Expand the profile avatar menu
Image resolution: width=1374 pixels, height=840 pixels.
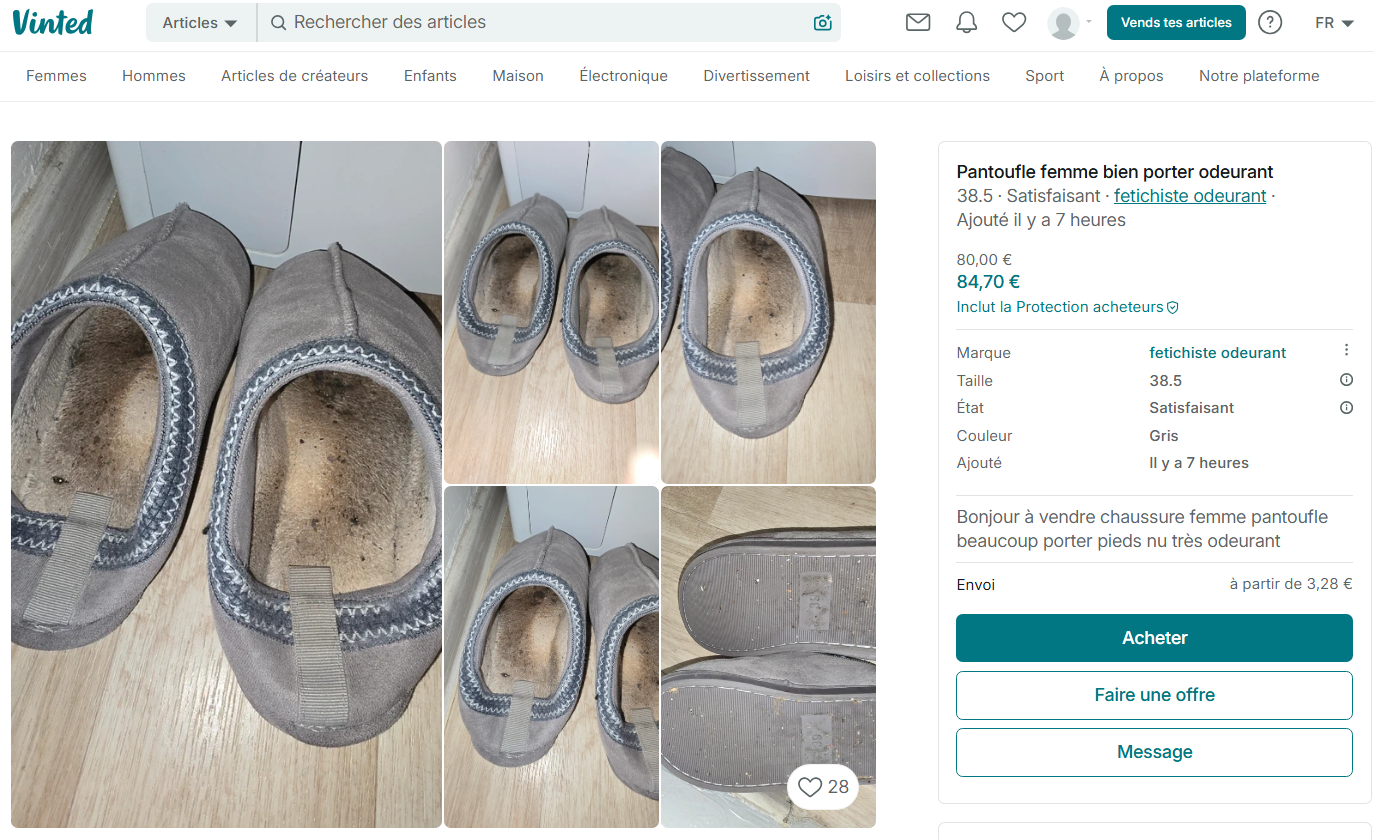click(1070, 22)
